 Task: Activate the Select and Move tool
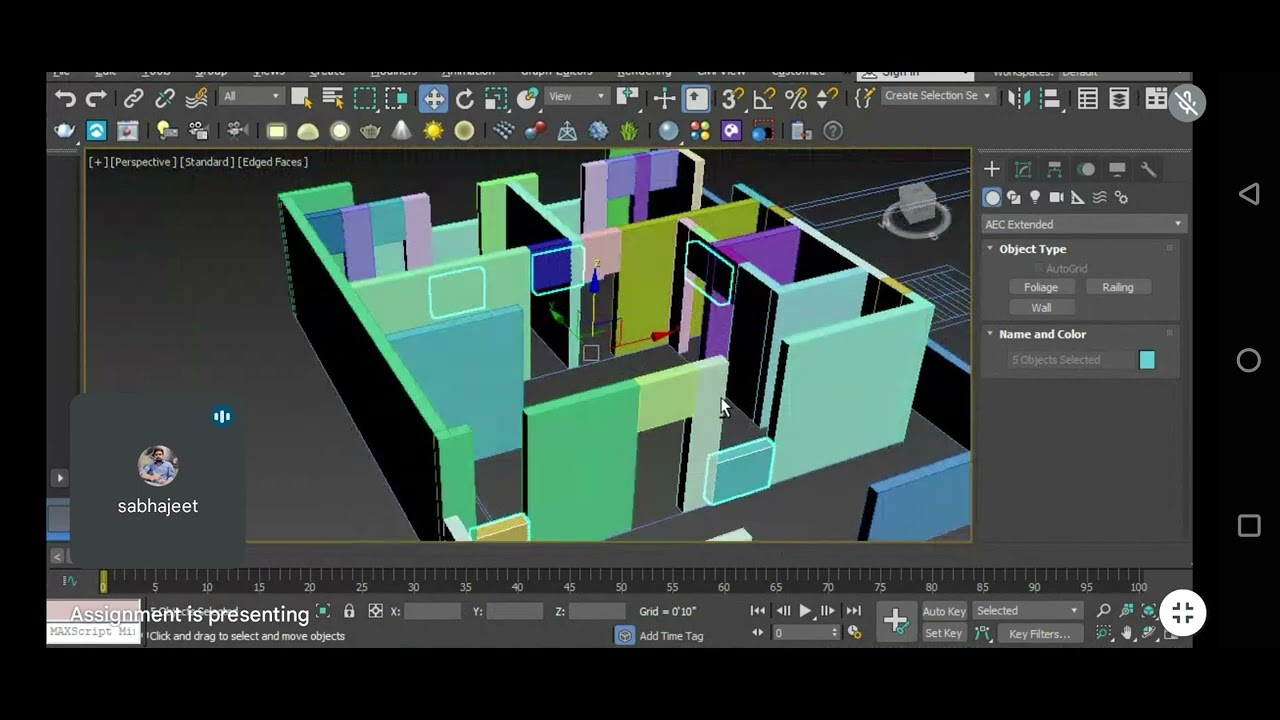pos(433,98)
